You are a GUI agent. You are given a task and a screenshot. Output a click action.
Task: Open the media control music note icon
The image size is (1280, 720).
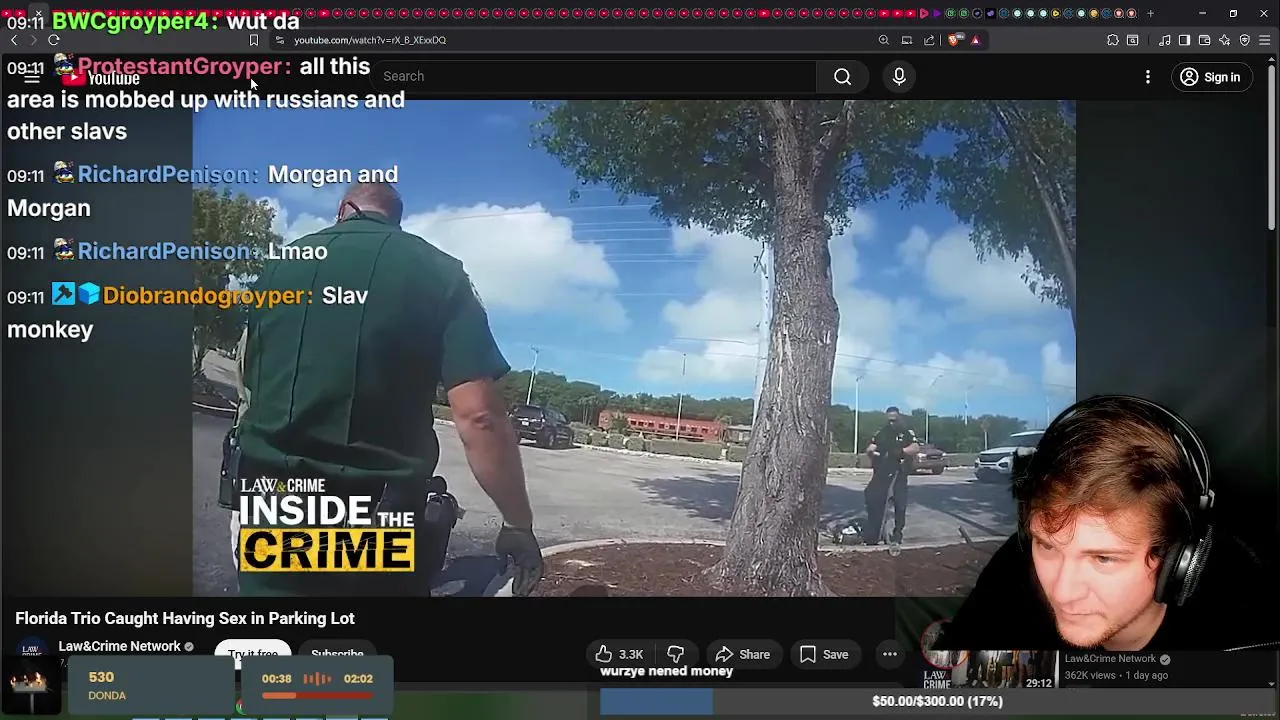click(x=1165, y=40)
